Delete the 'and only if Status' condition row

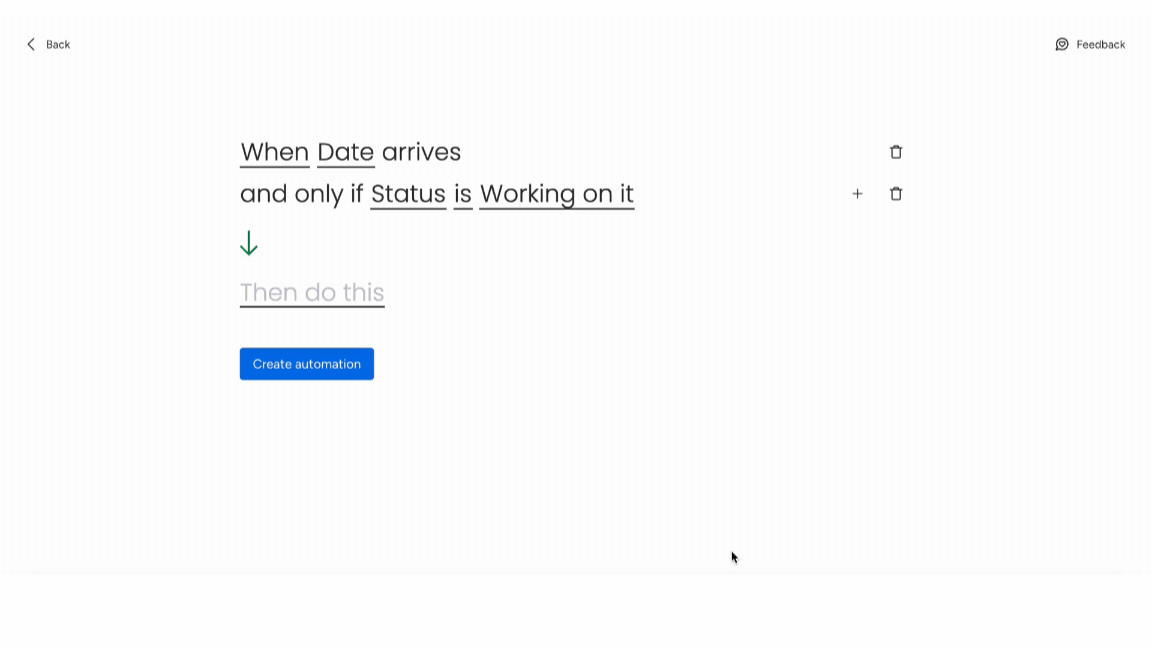tap(896, 194)
